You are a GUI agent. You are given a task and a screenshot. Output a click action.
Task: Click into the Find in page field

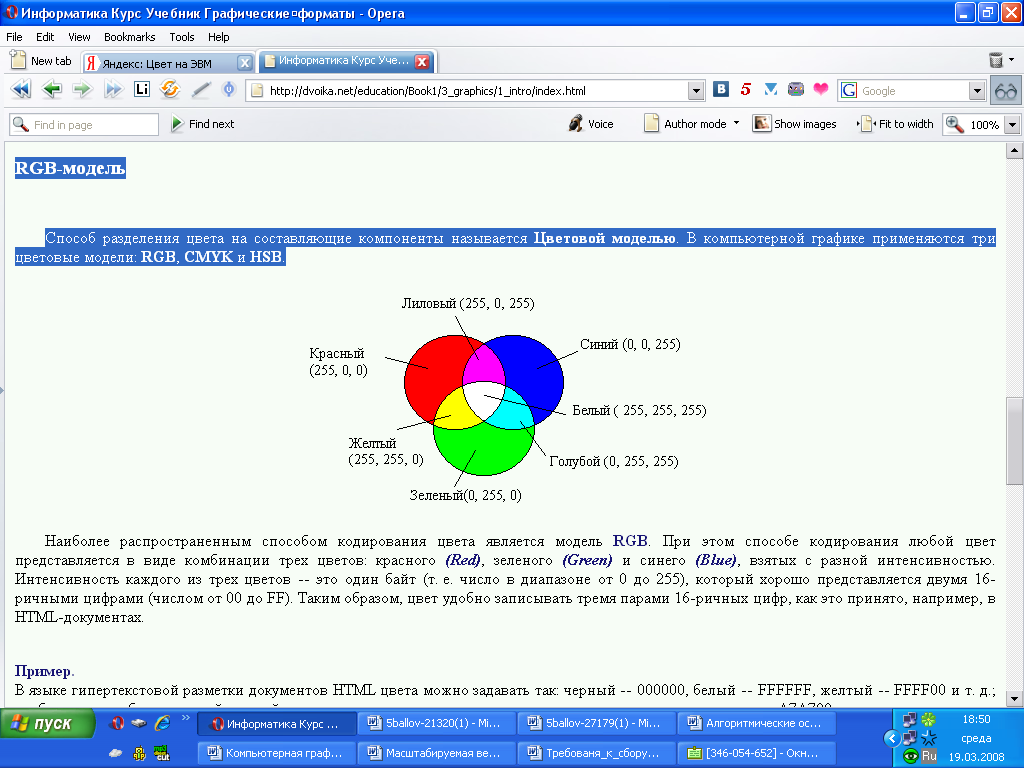pos(84,125)
